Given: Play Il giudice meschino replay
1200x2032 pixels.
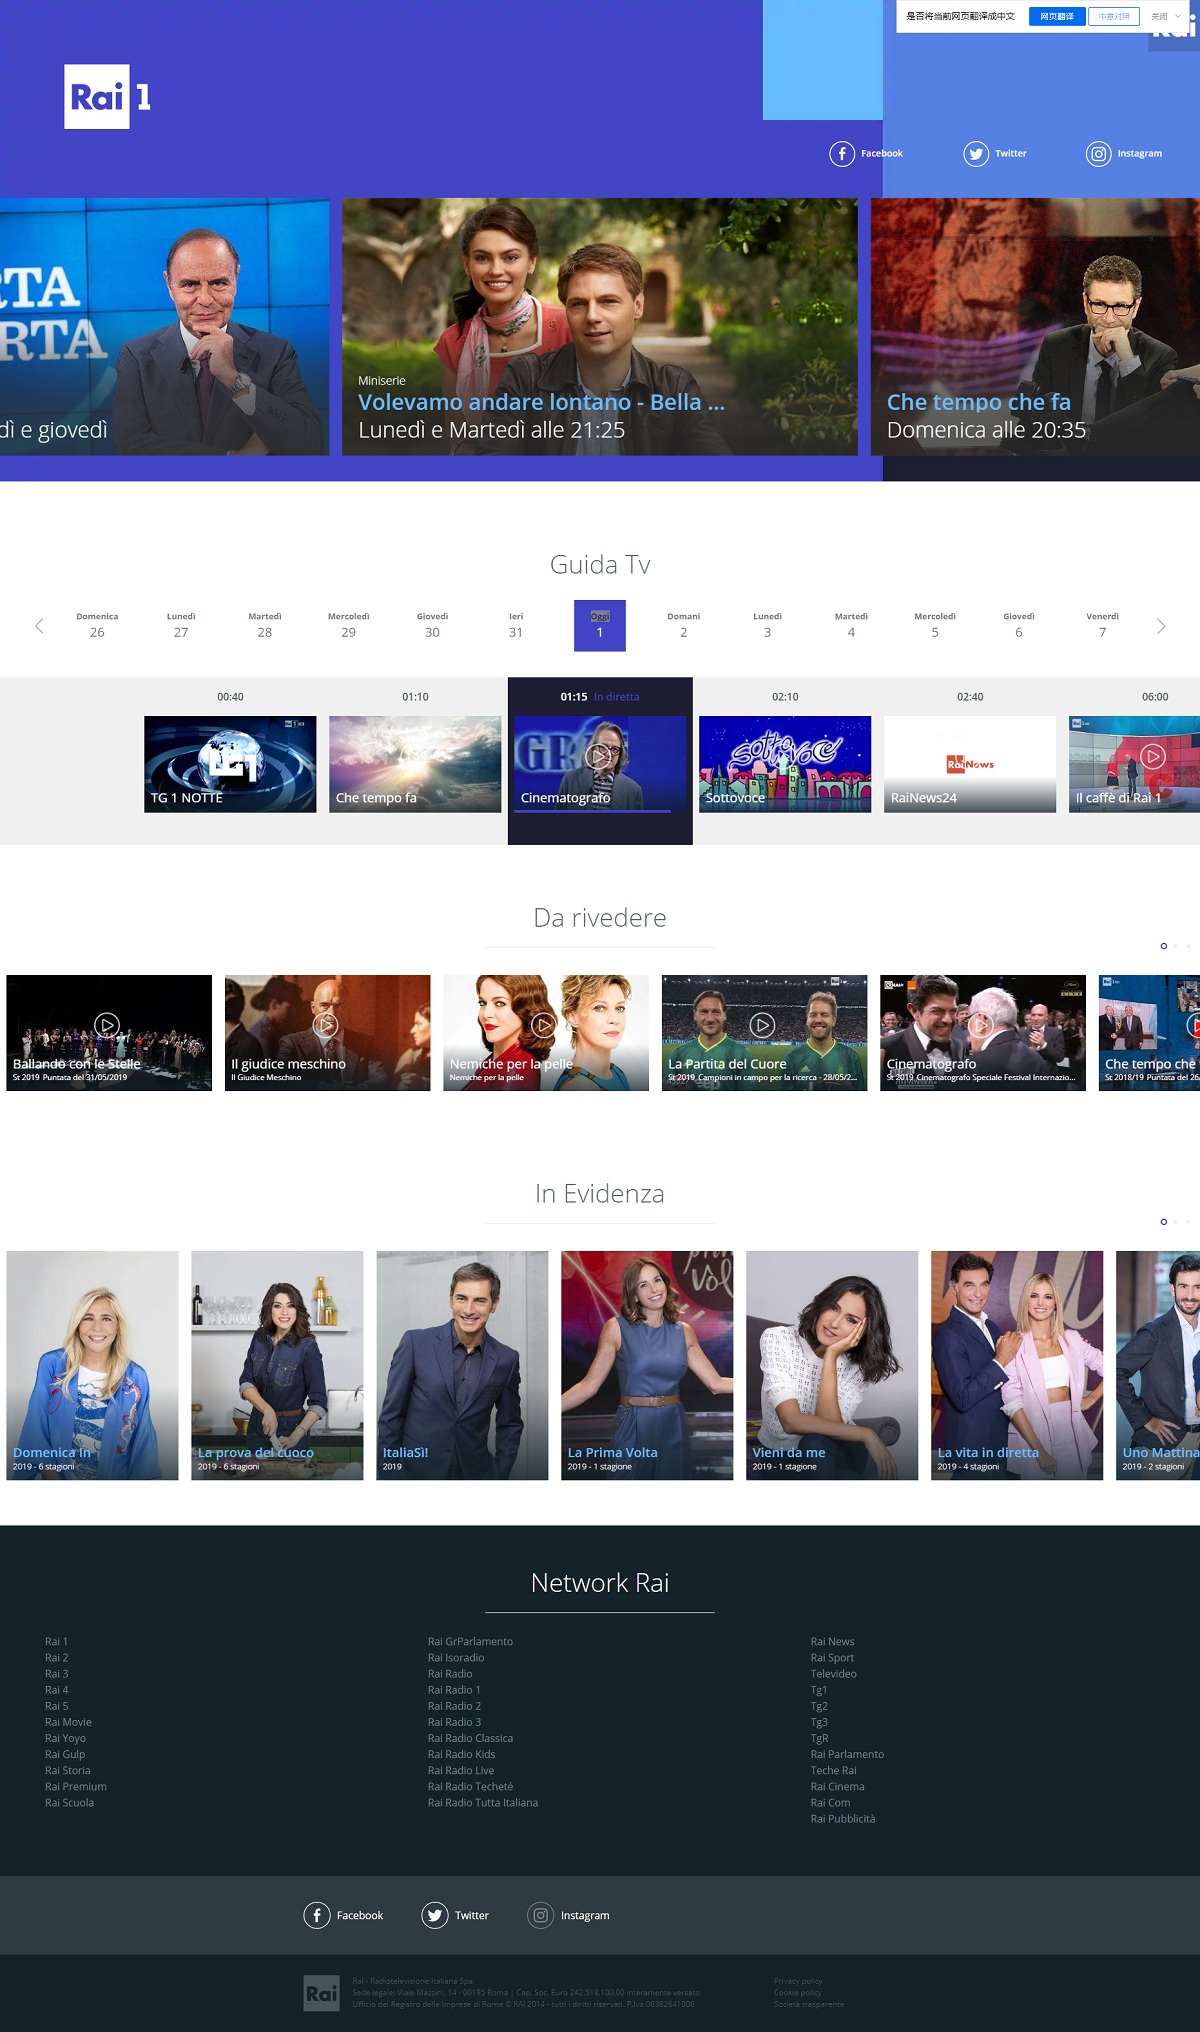Looking at the screenshot, I should tap(326, 1024).
